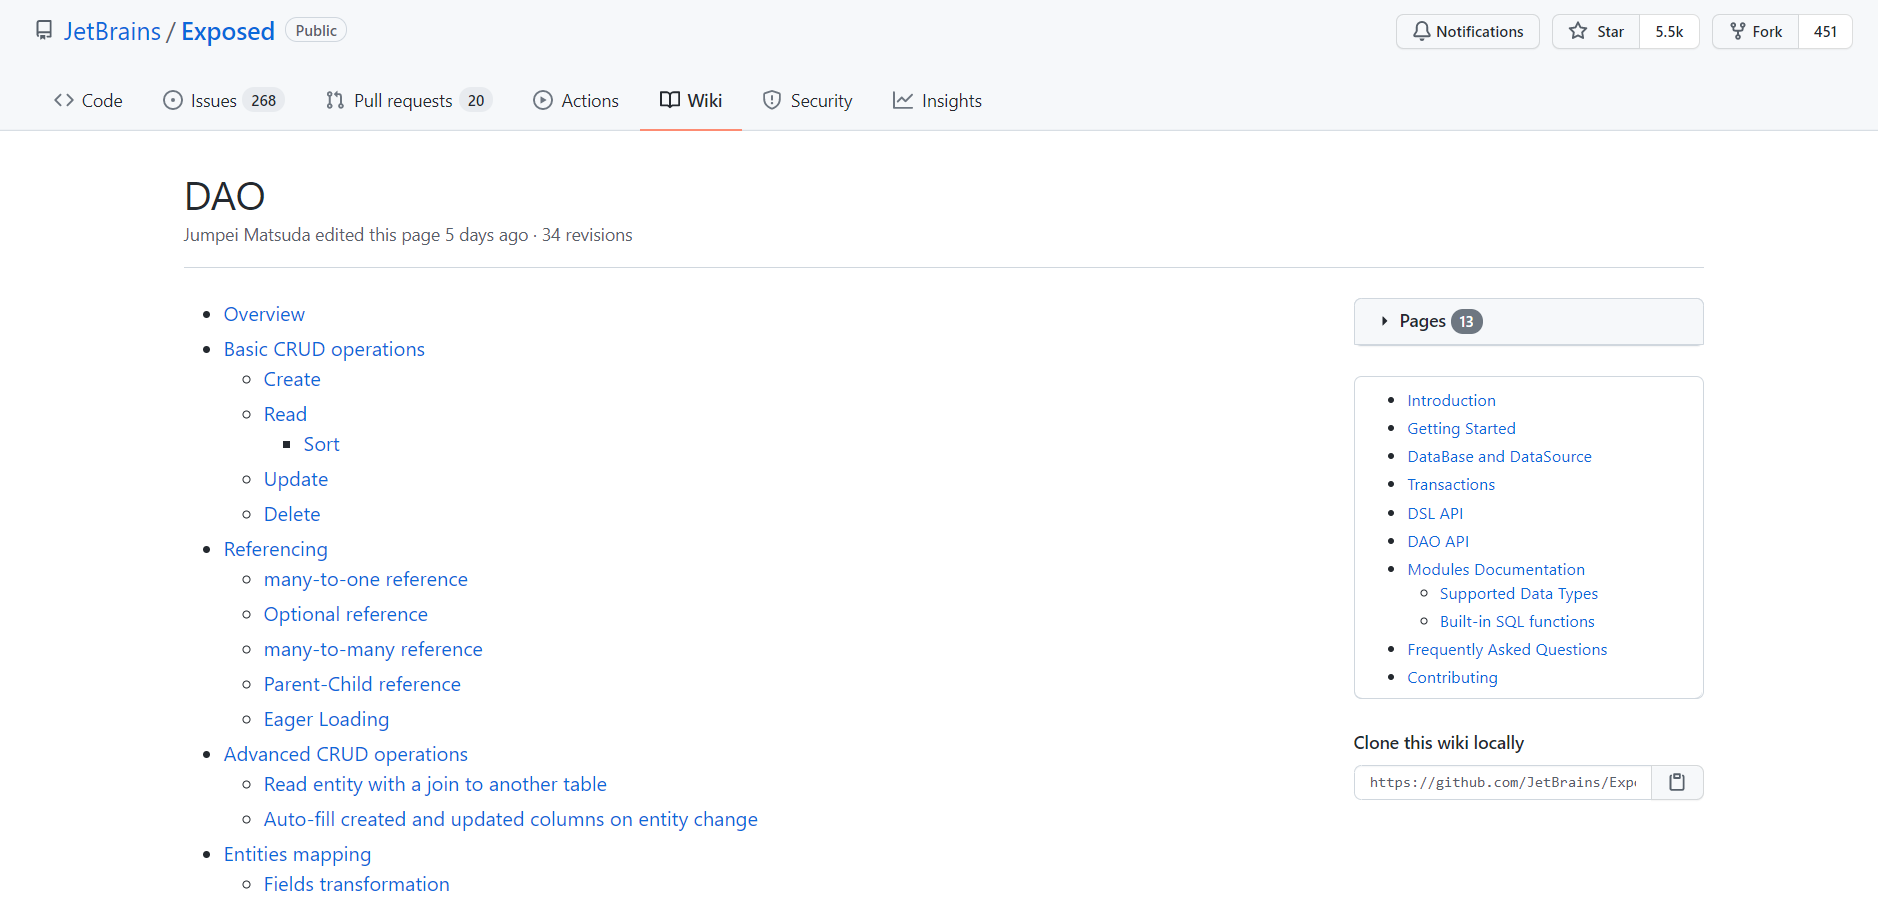Star the Exposed repository
This screenshot has width=1878, height=915.
(x=1596, y=31)
